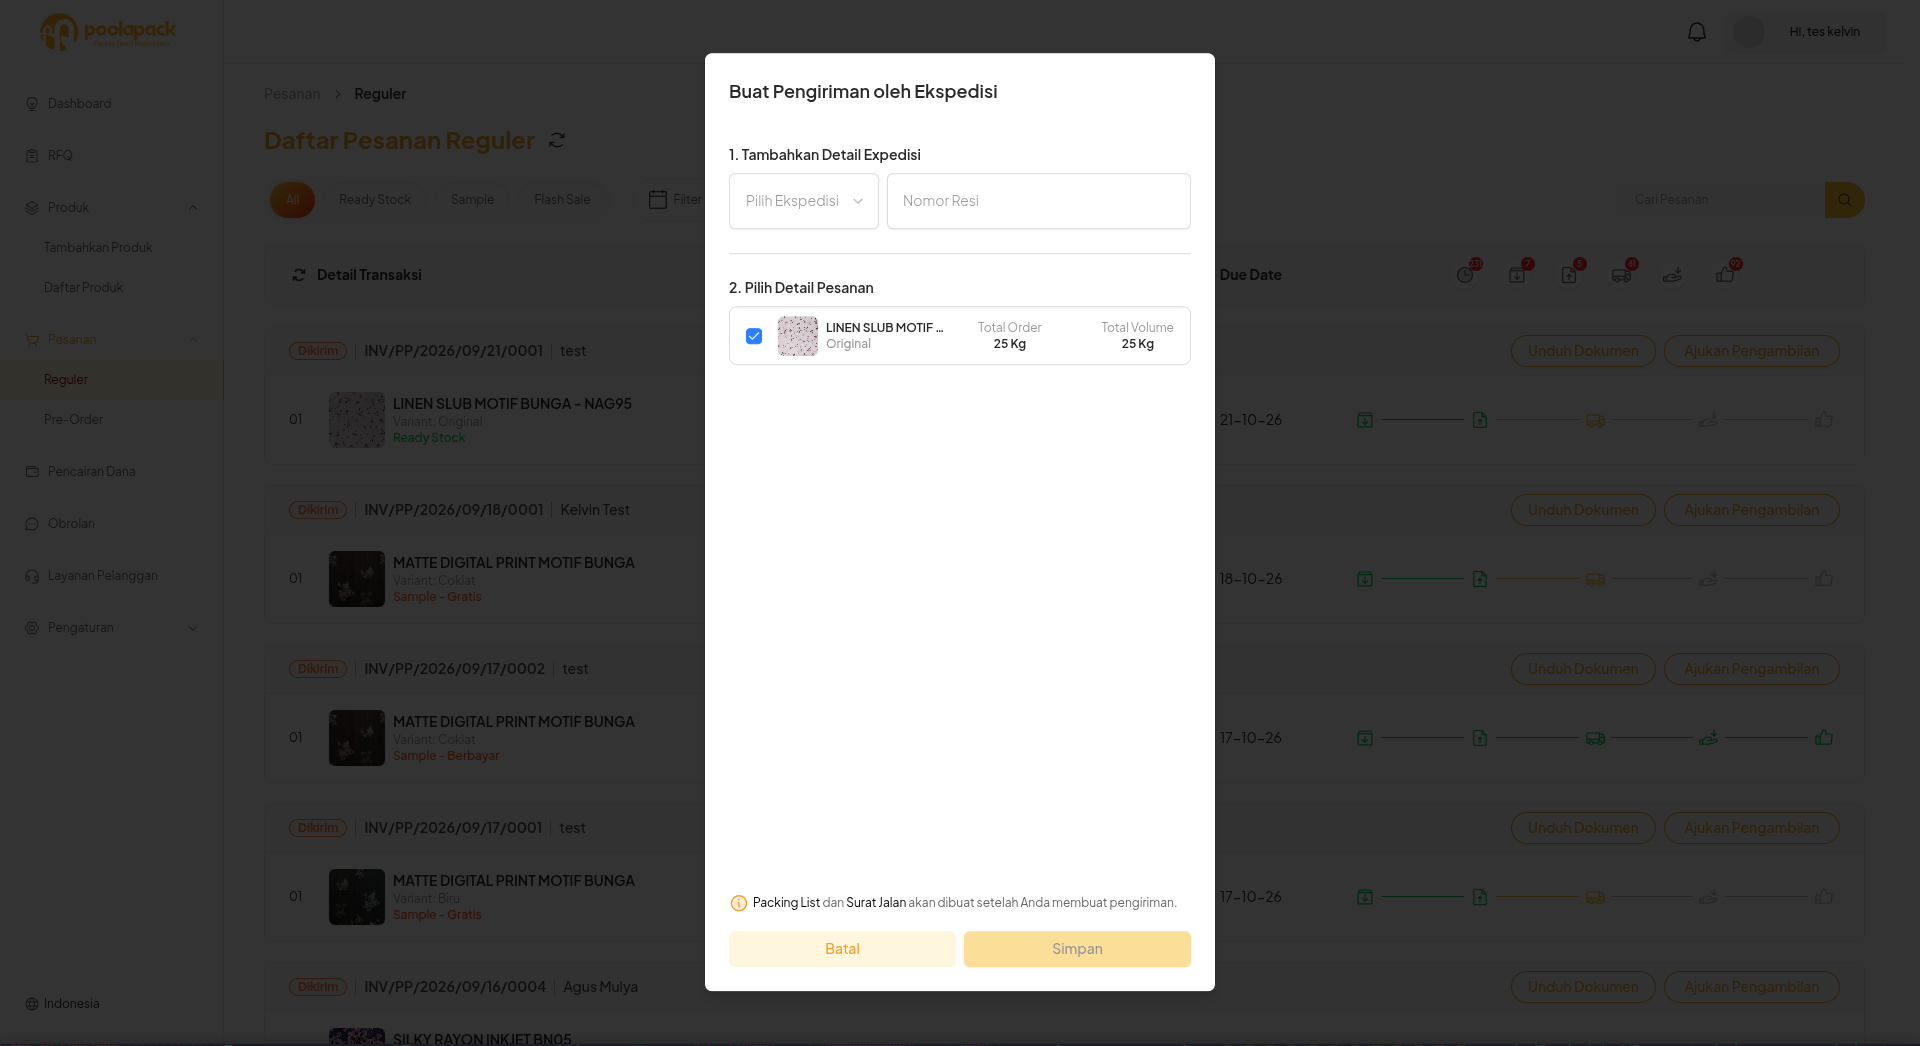Open Daftar Produk in the sidebar
The height and width of the screenshot is (1046, 1920).
pos(83,287)
